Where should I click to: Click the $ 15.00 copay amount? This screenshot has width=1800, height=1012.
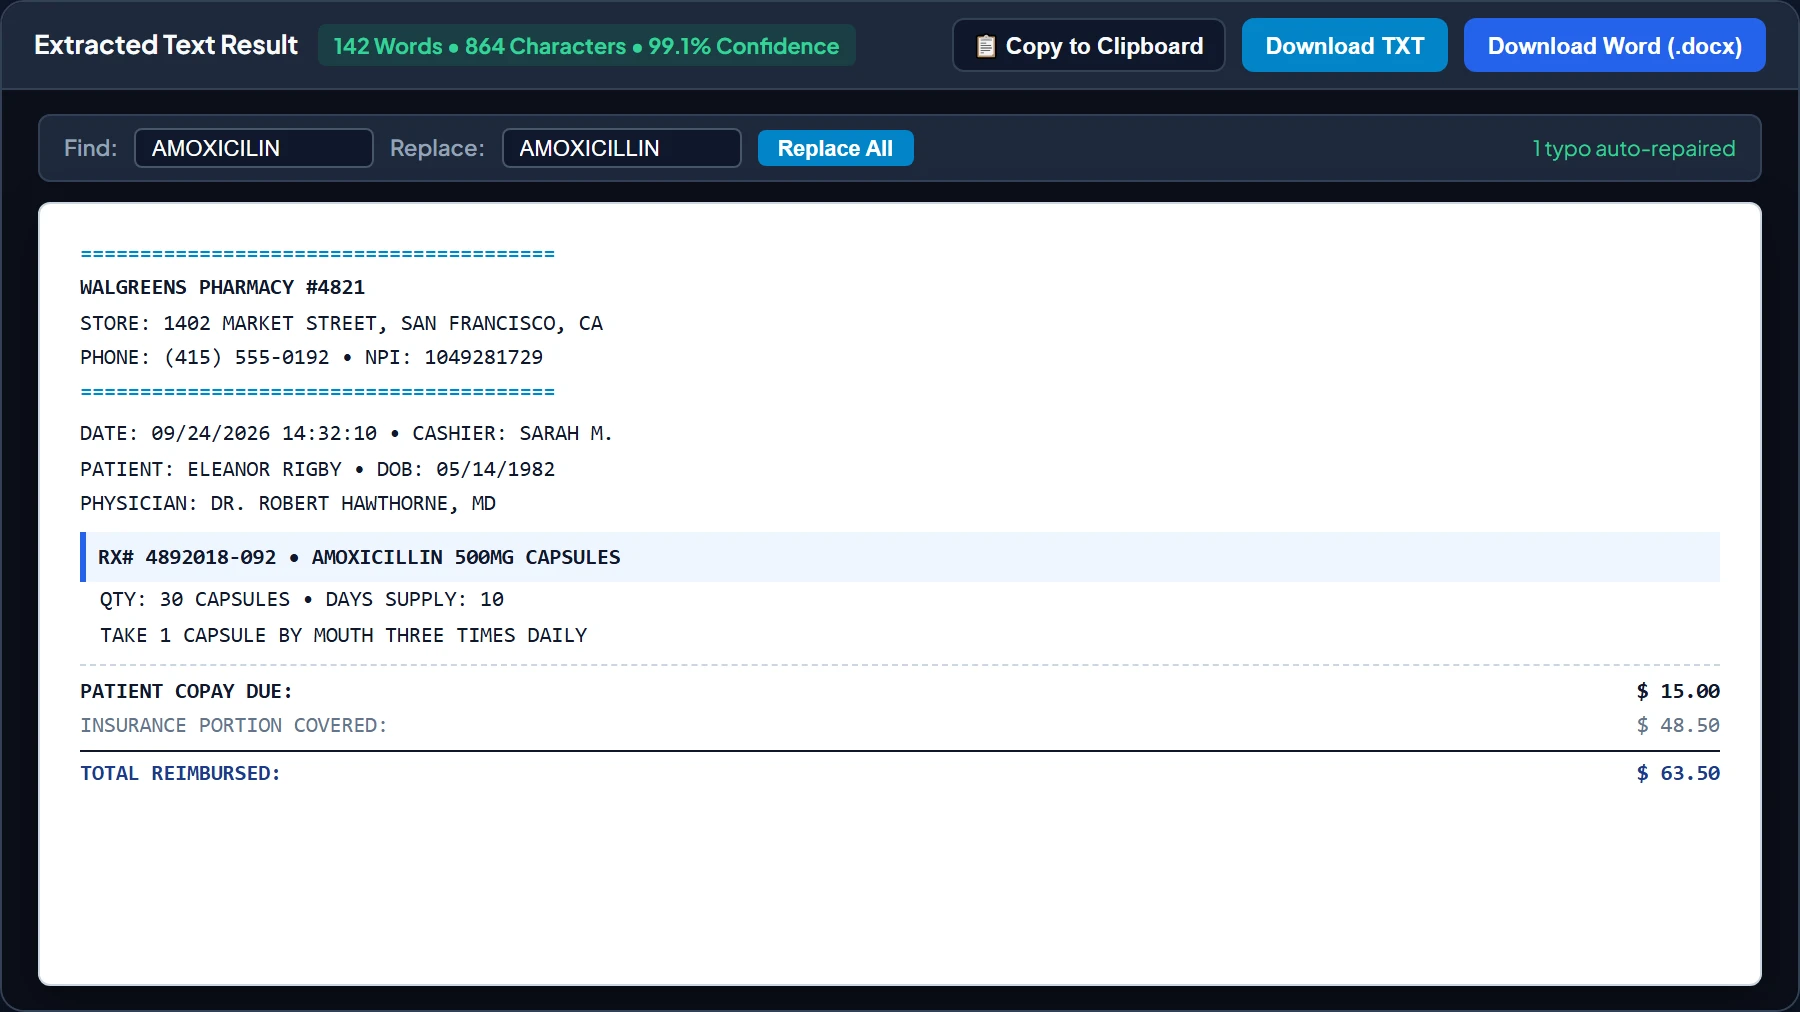[x=1678, y=691]
